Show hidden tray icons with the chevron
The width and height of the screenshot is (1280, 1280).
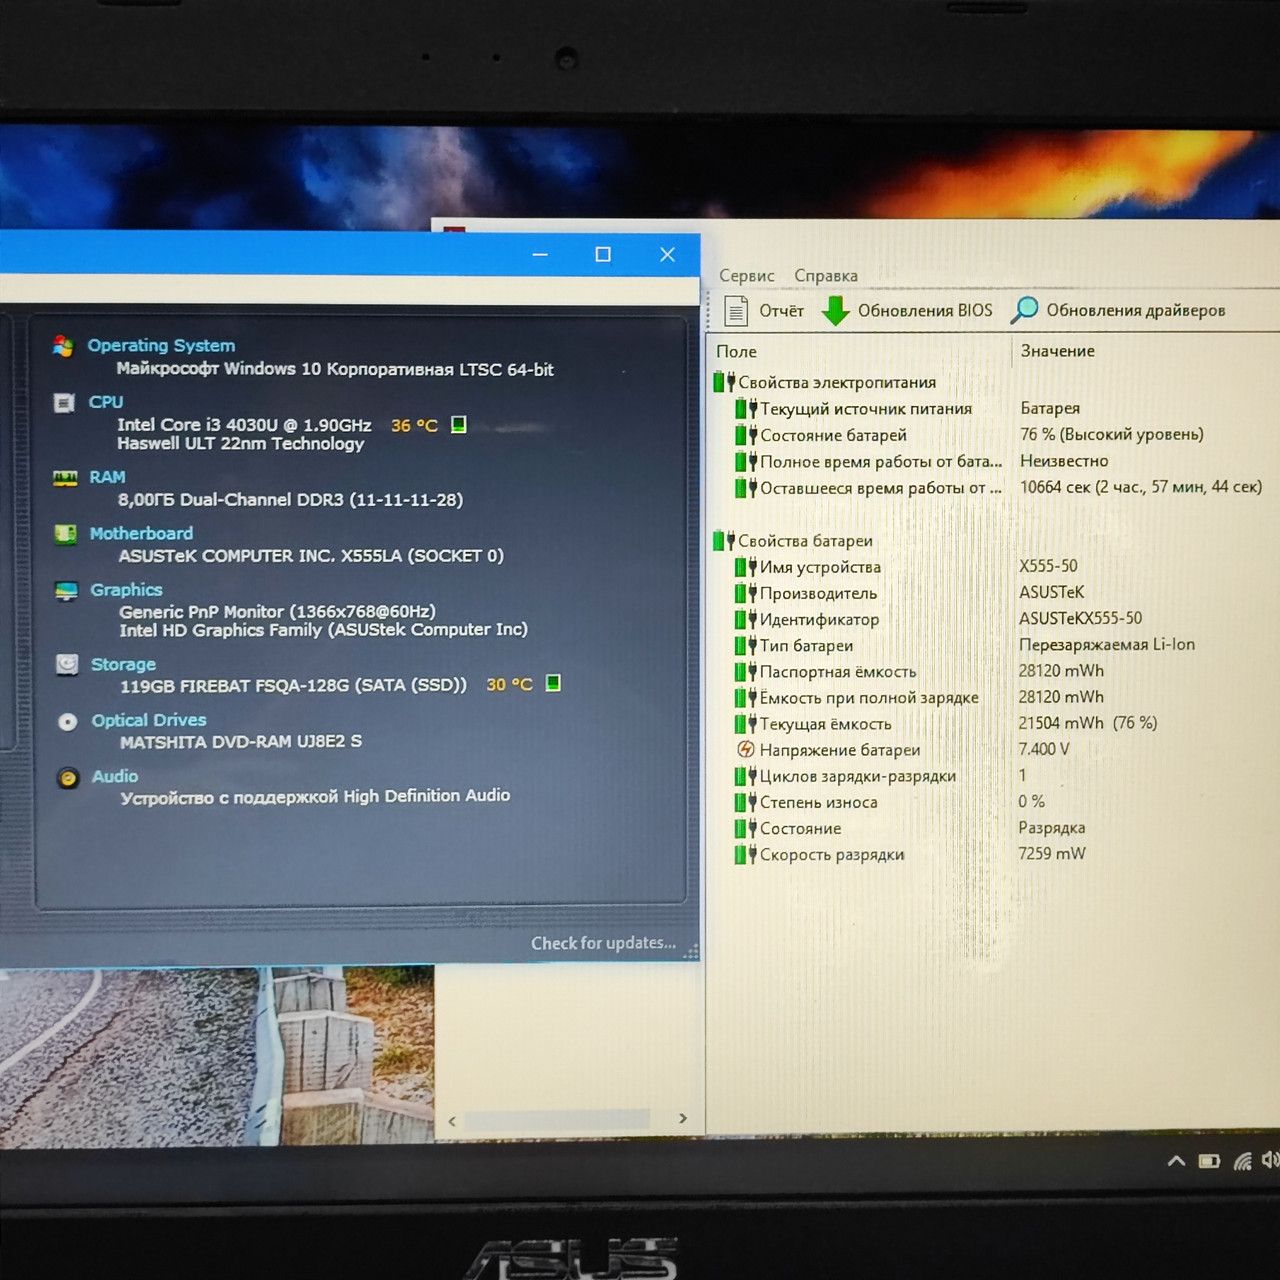[x=1176, y=1161]
